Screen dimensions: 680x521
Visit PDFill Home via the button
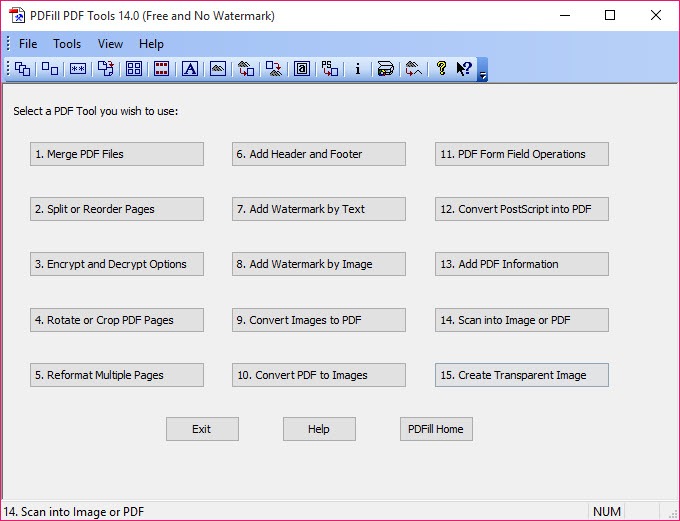tap(436, 429)
